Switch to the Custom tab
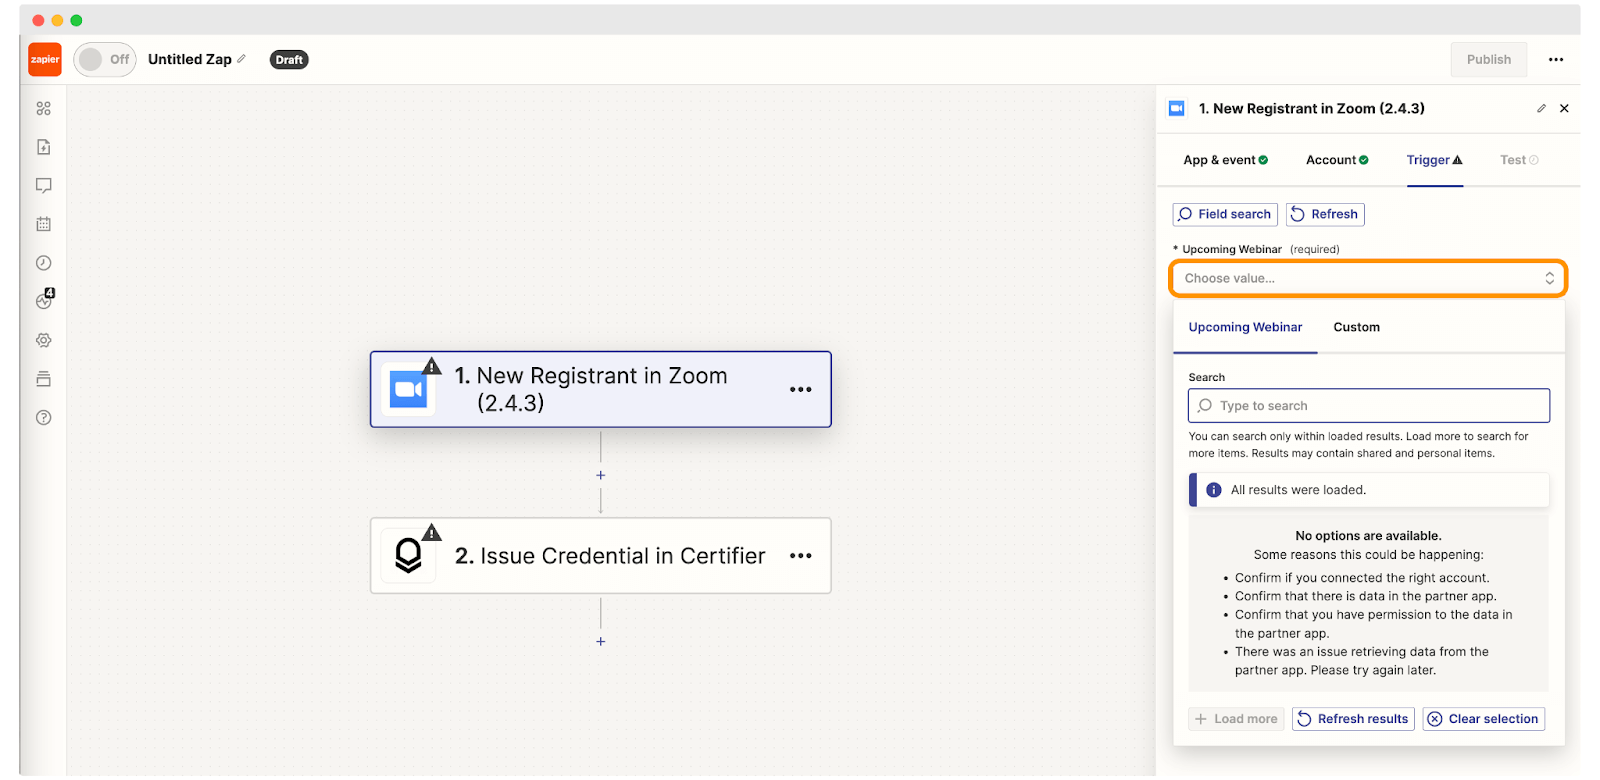Viewport: 1600px width, 780px height. click(x=1356, y=327)
